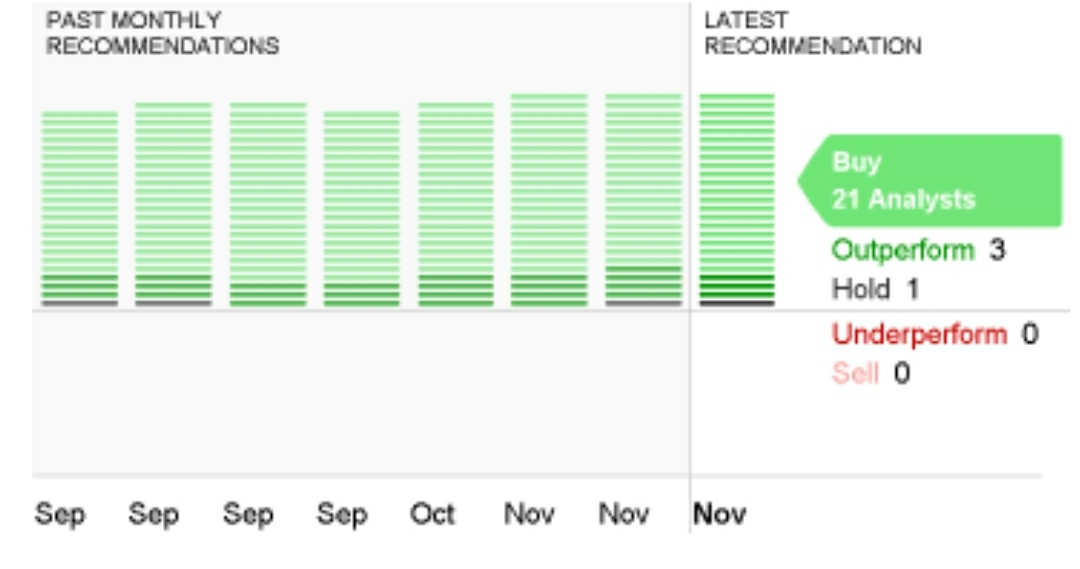Select the second Nov past recommendations bar

[x=643, y=200]
